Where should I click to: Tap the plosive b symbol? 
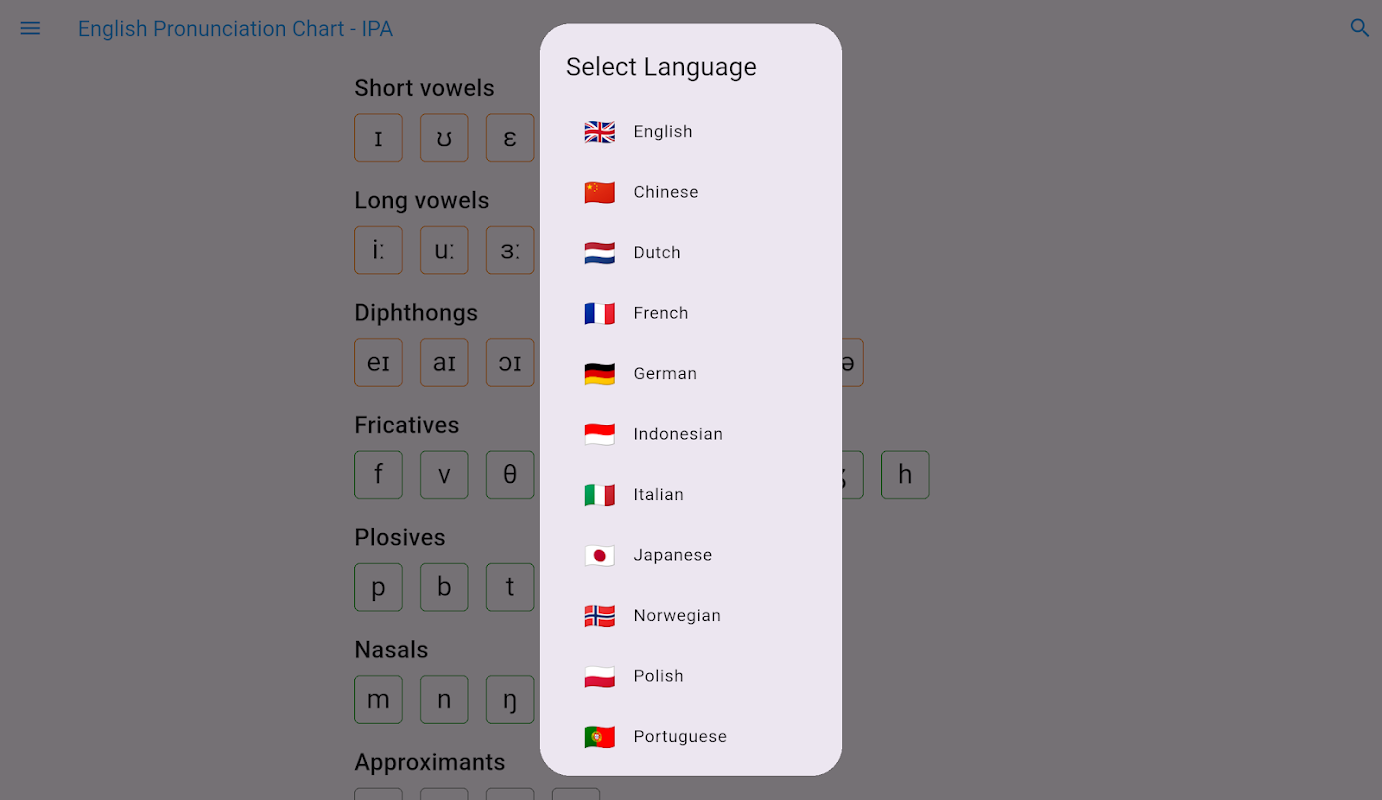pyautogui.click(x=444, y=587)
